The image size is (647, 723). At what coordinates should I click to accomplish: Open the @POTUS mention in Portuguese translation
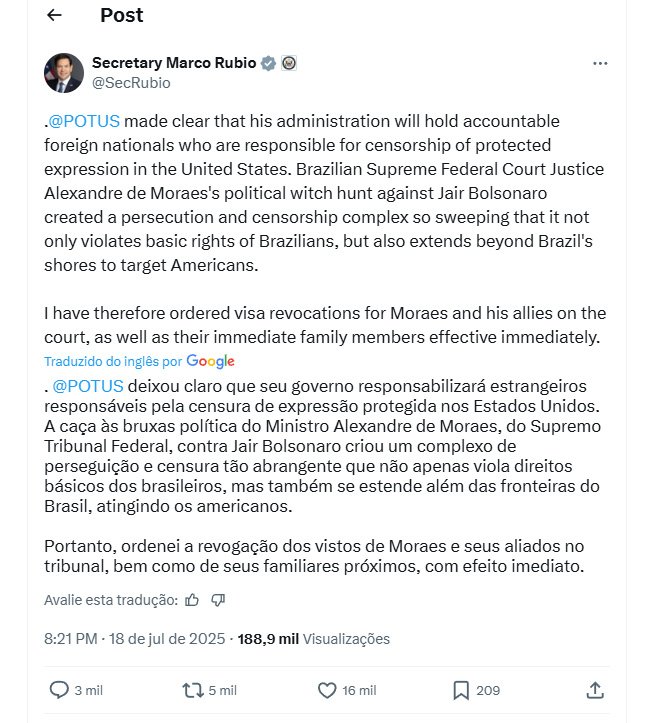88,386
